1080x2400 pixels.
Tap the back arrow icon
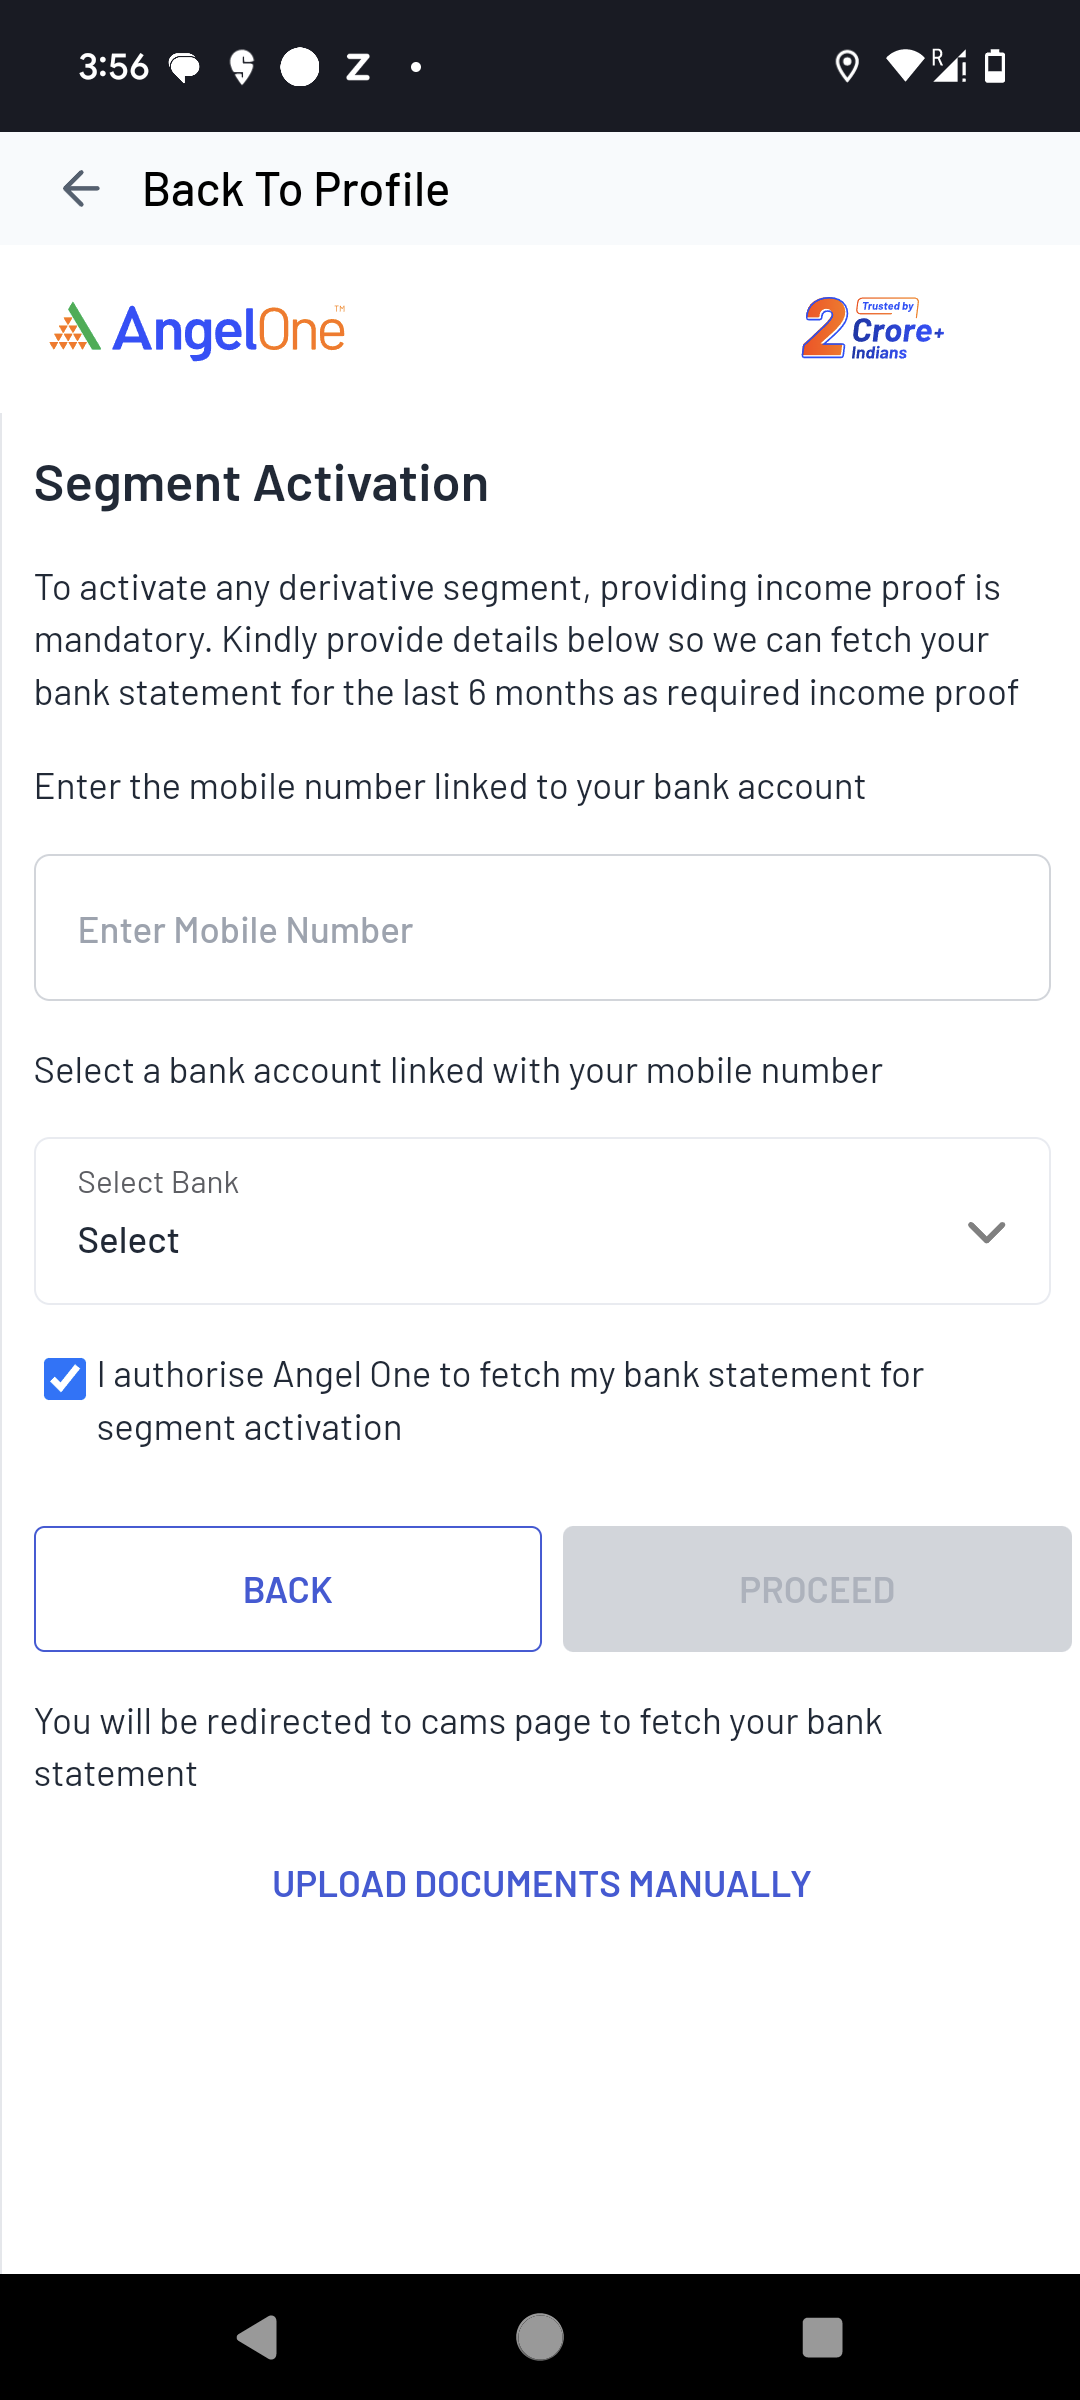click(81, 189)
